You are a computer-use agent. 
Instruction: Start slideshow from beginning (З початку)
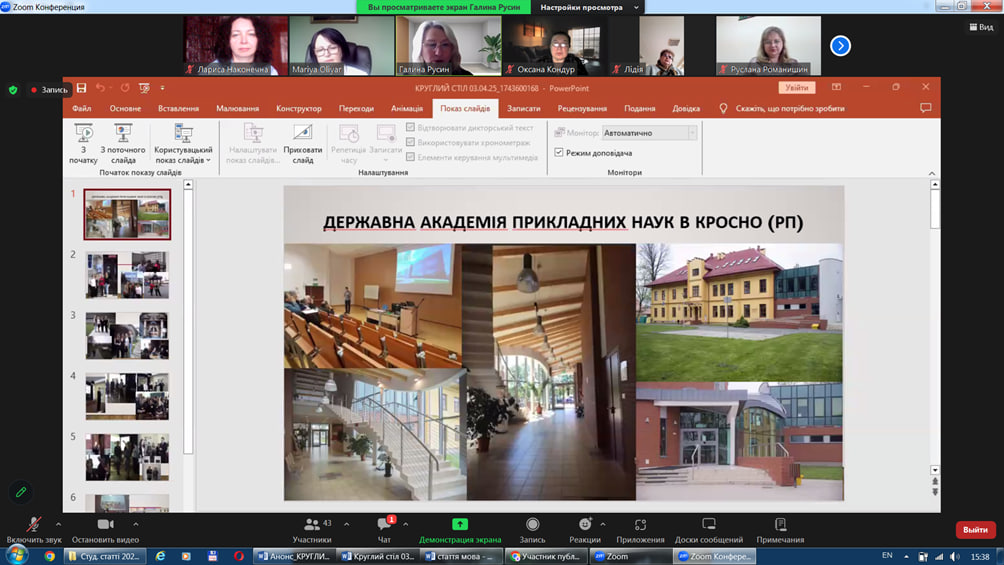pyautogui.click(x=83, y=133)
